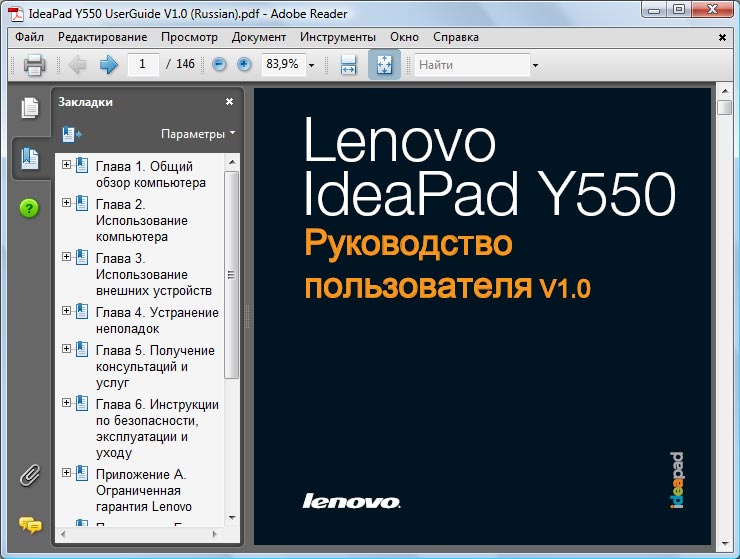Click the Adobe PDF title bar icon
Viewport: 740px width, 559px height.
(x=17, y=14)
